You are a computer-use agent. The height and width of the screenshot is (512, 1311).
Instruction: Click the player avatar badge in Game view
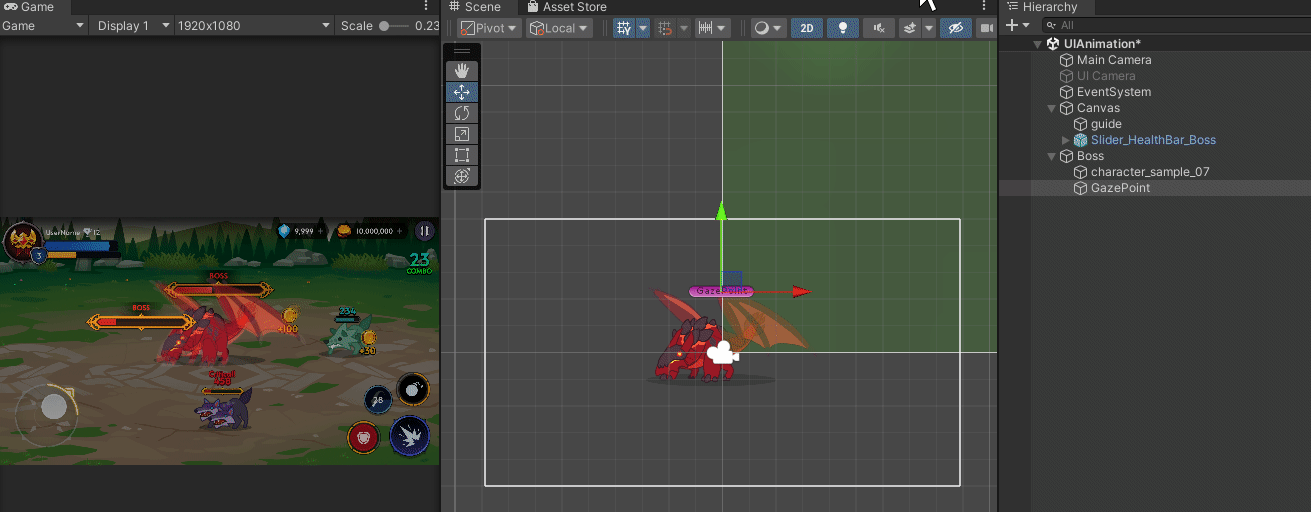tap(21, 241)
